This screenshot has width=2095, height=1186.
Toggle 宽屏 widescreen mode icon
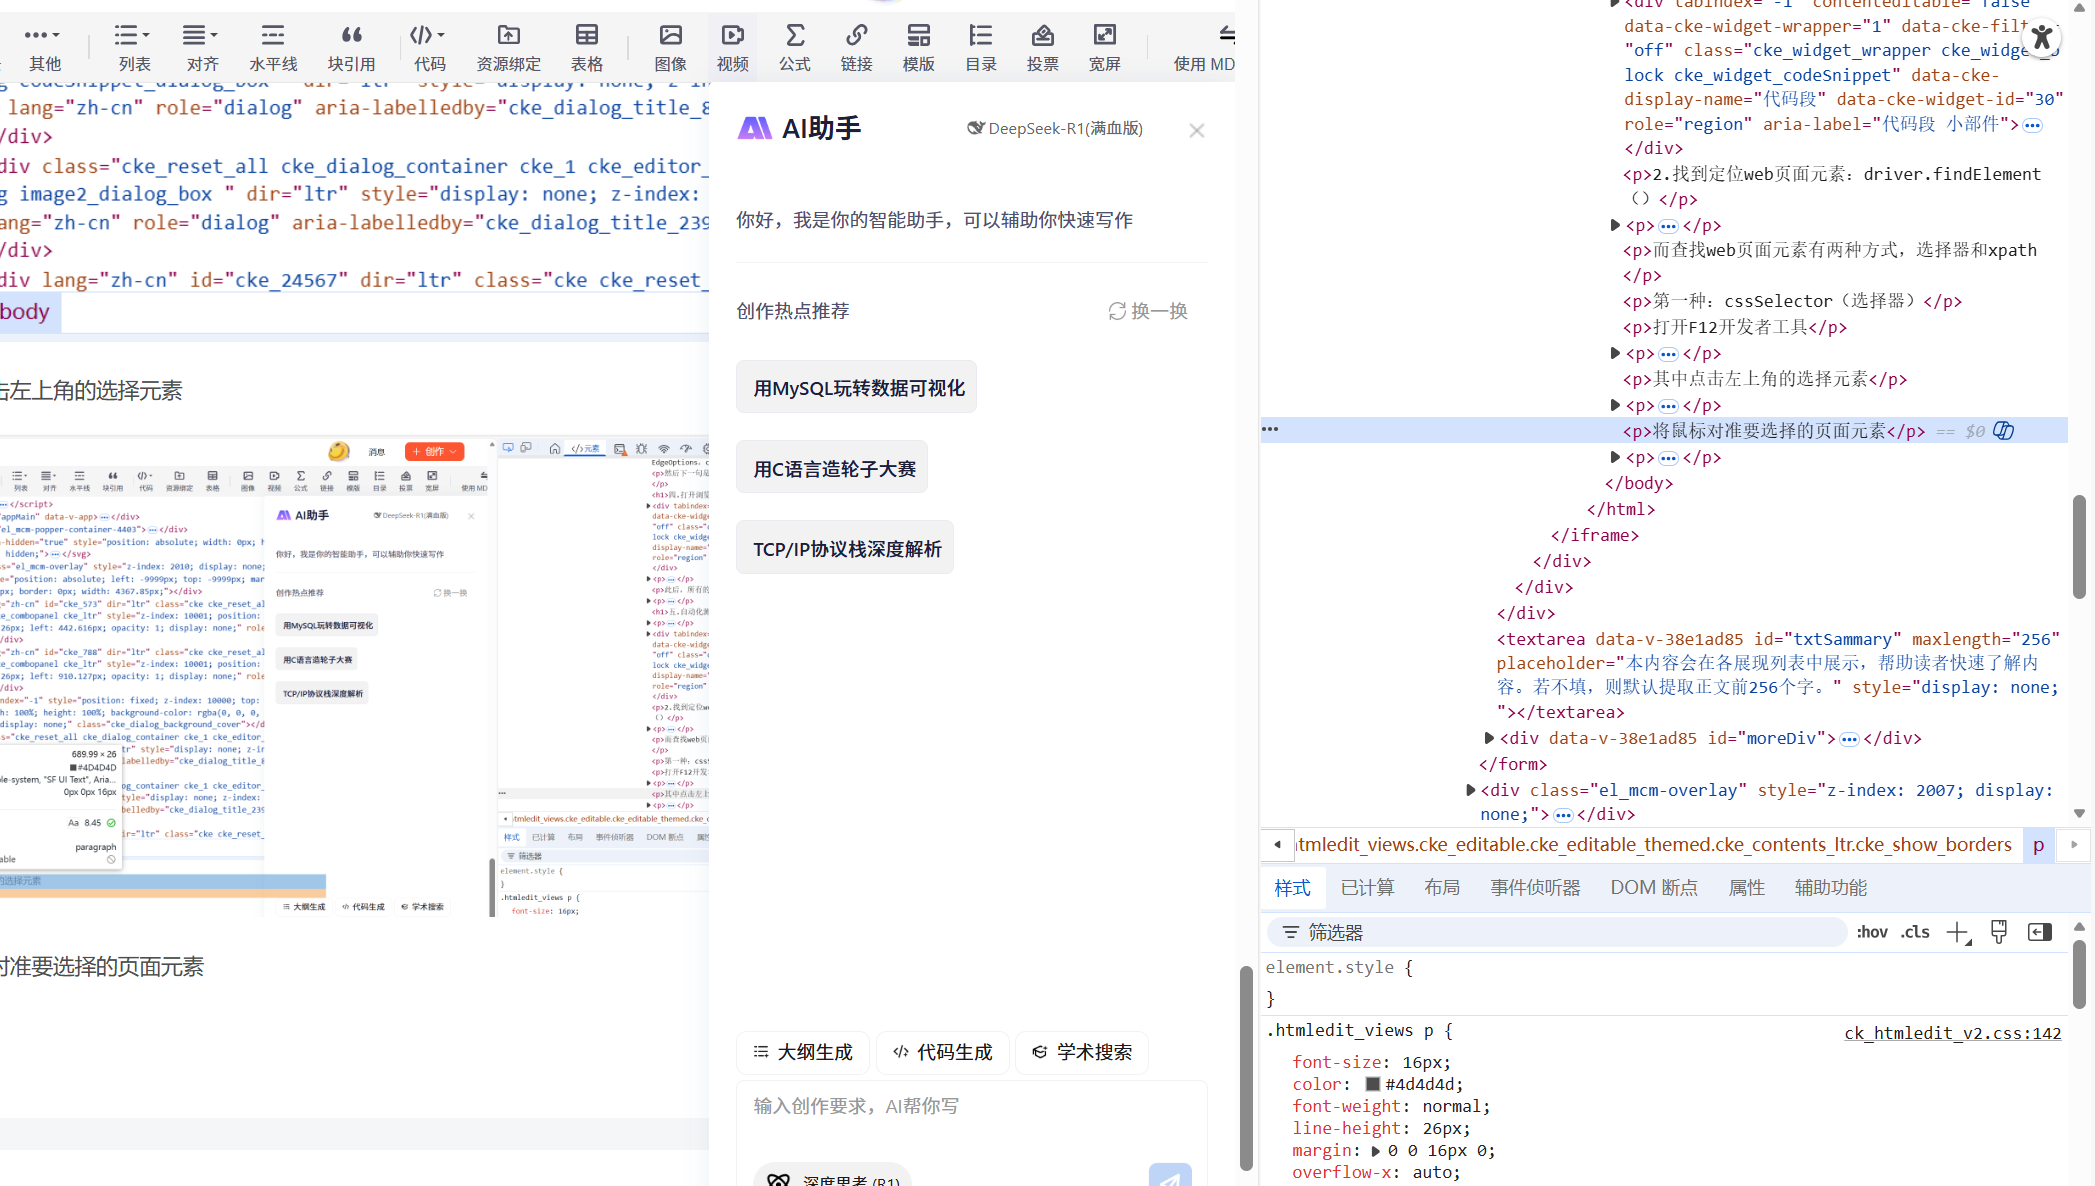pos(1104,37)
